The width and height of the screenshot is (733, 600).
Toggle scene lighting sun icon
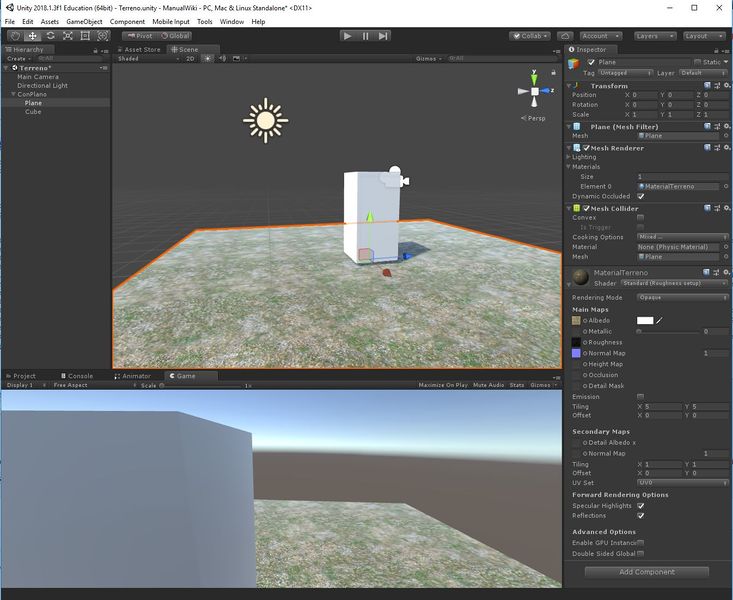208,58
